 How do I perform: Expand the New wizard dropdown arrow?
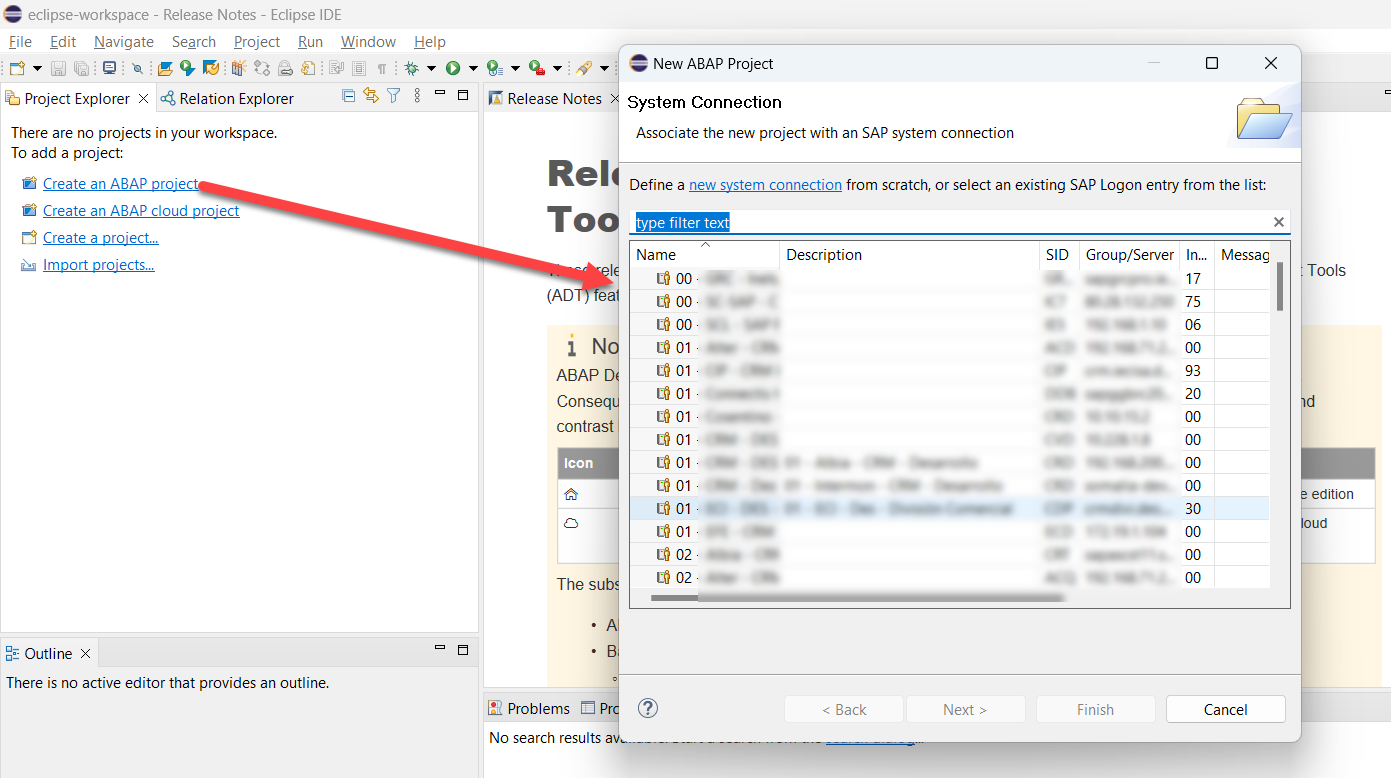pyautogui.click(x=37, y=68)
